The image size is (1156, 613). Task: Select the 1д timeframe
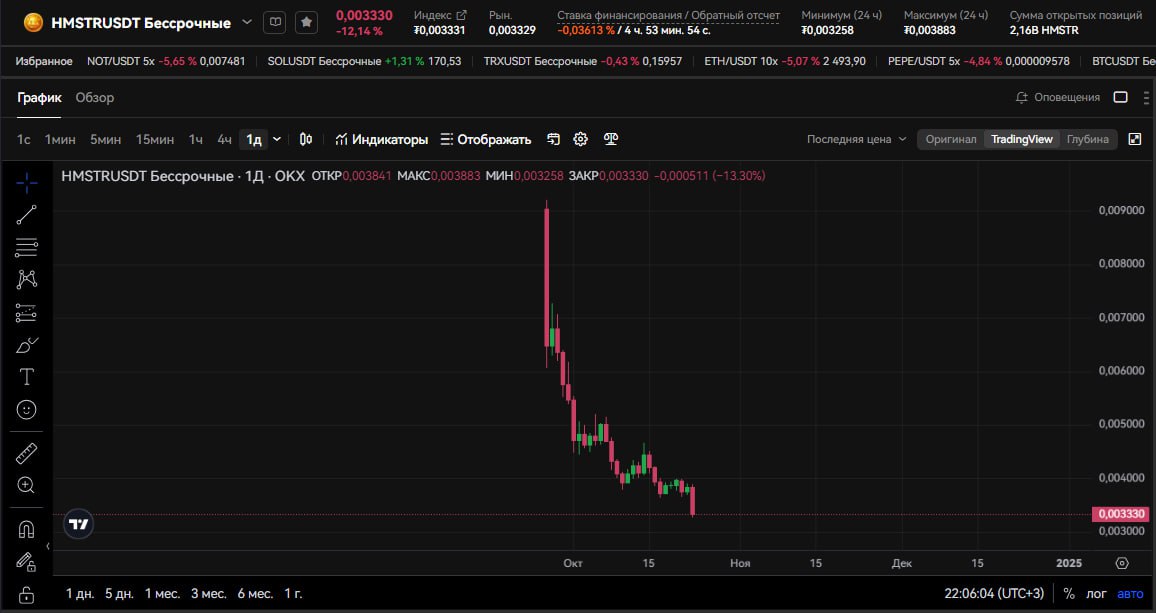[254, 139]
